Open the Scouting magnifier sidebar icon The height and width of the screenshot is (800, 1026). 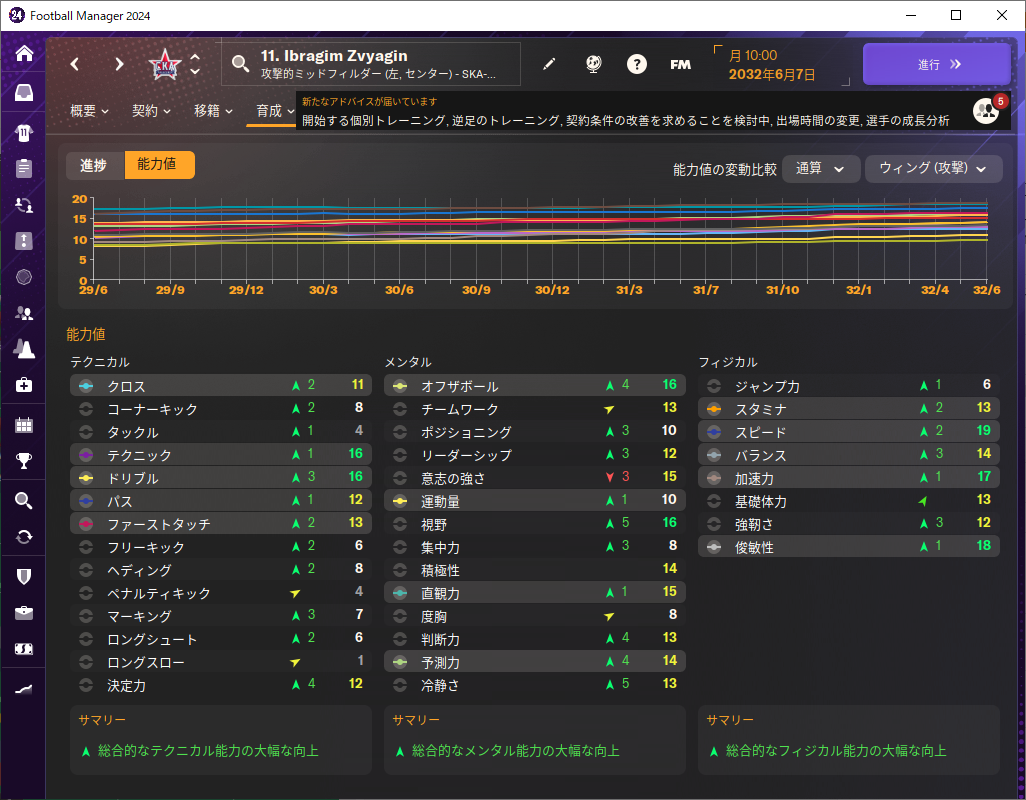tap(24, 501)
